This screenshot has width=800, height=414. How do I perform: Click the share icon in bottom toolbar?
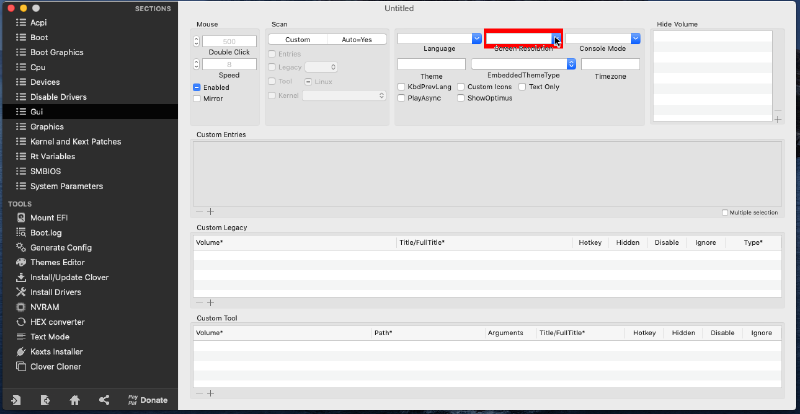coord(104,400)
